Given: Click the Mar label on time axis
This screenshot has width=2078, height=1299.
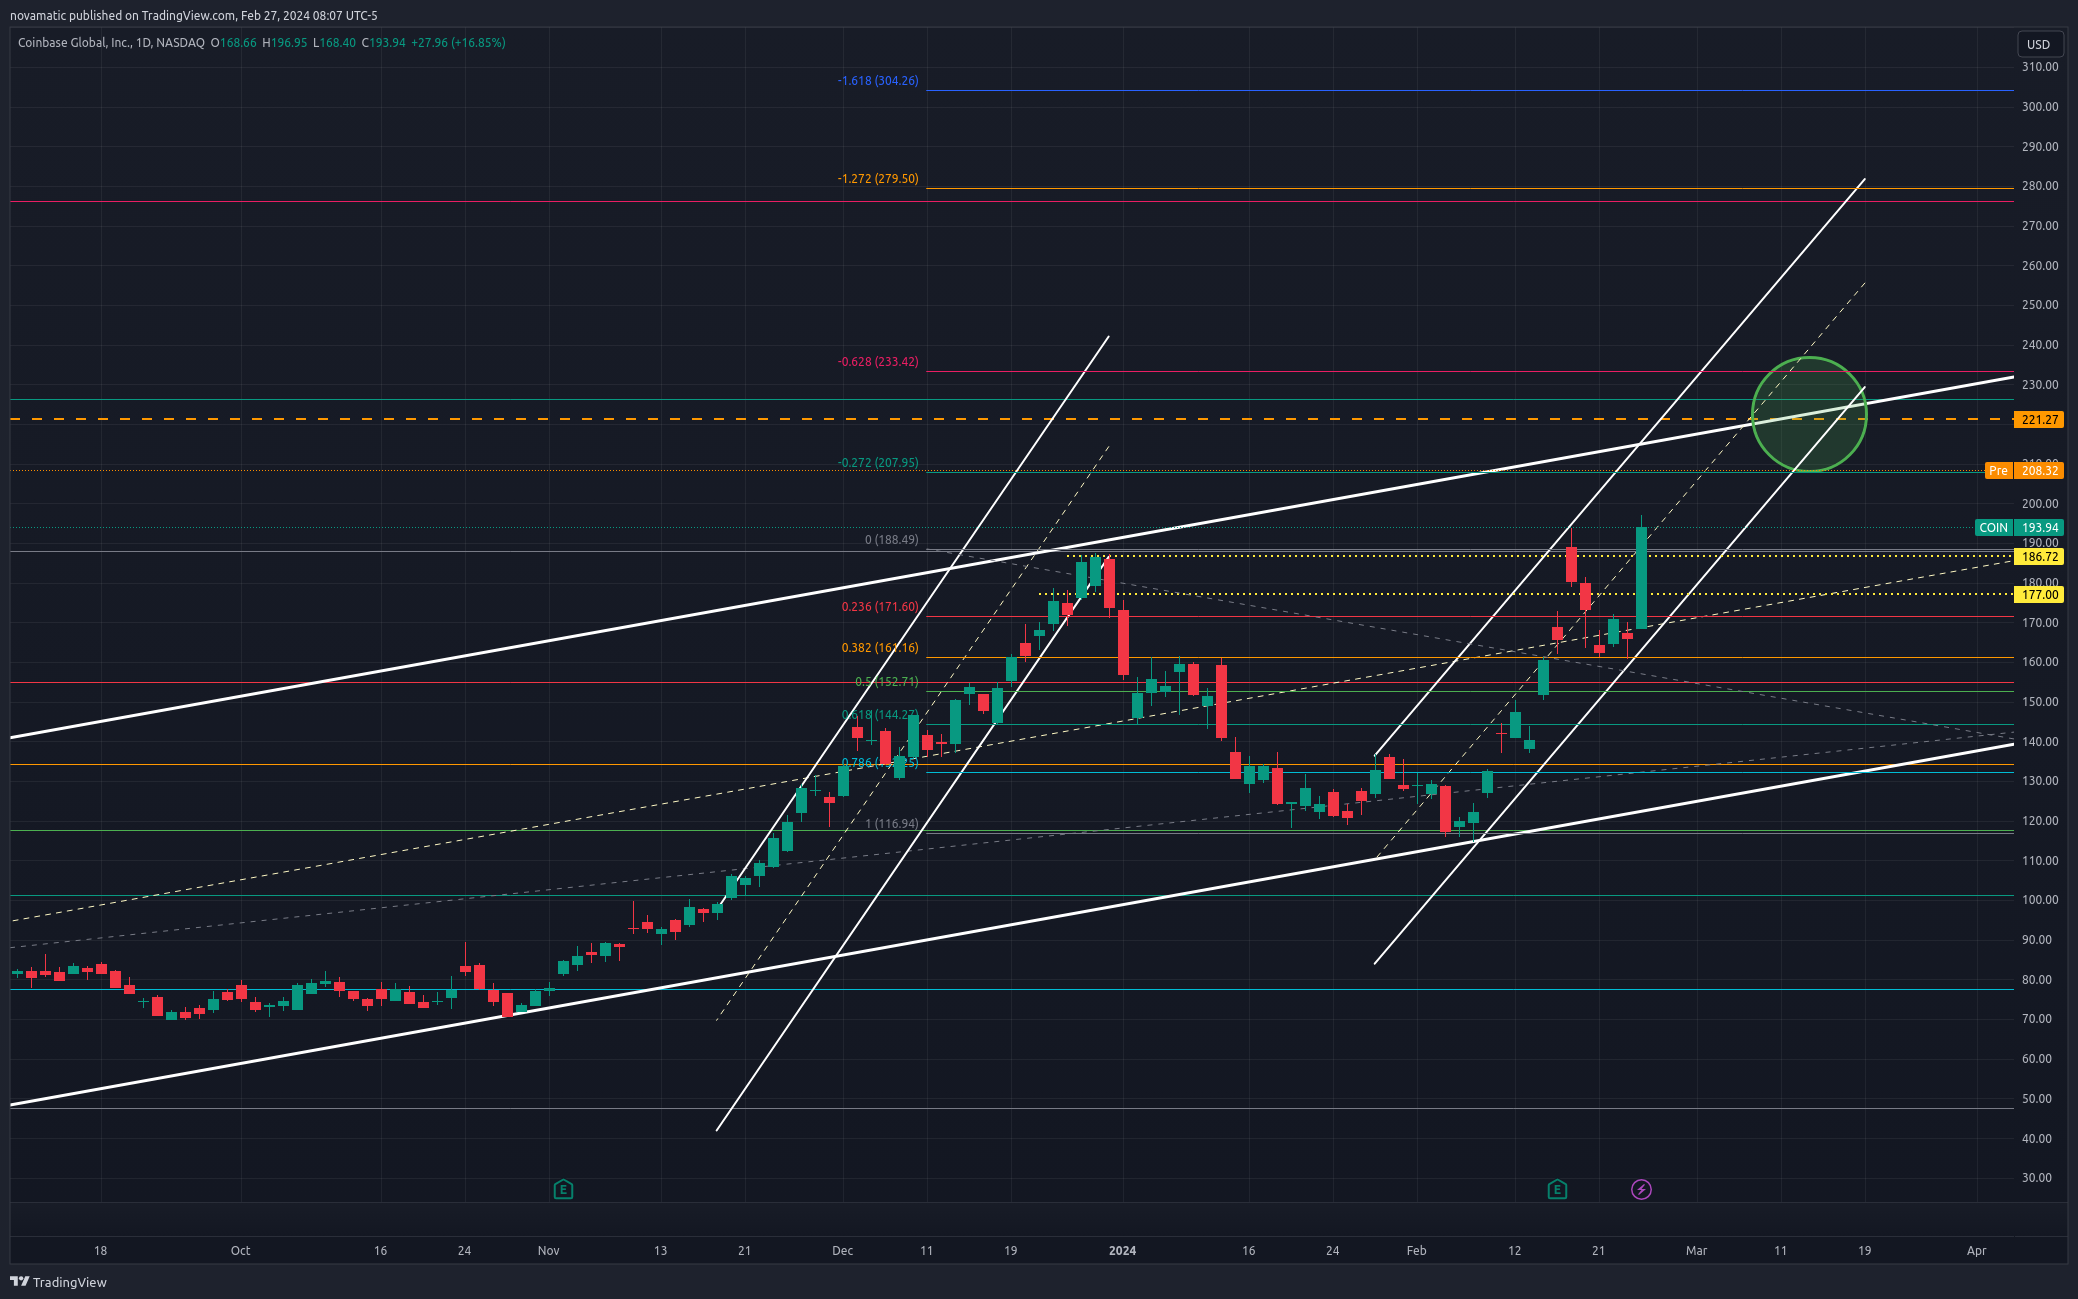Looking at the screenshot, I should pyautogui.click(x=1696, y=1250).
